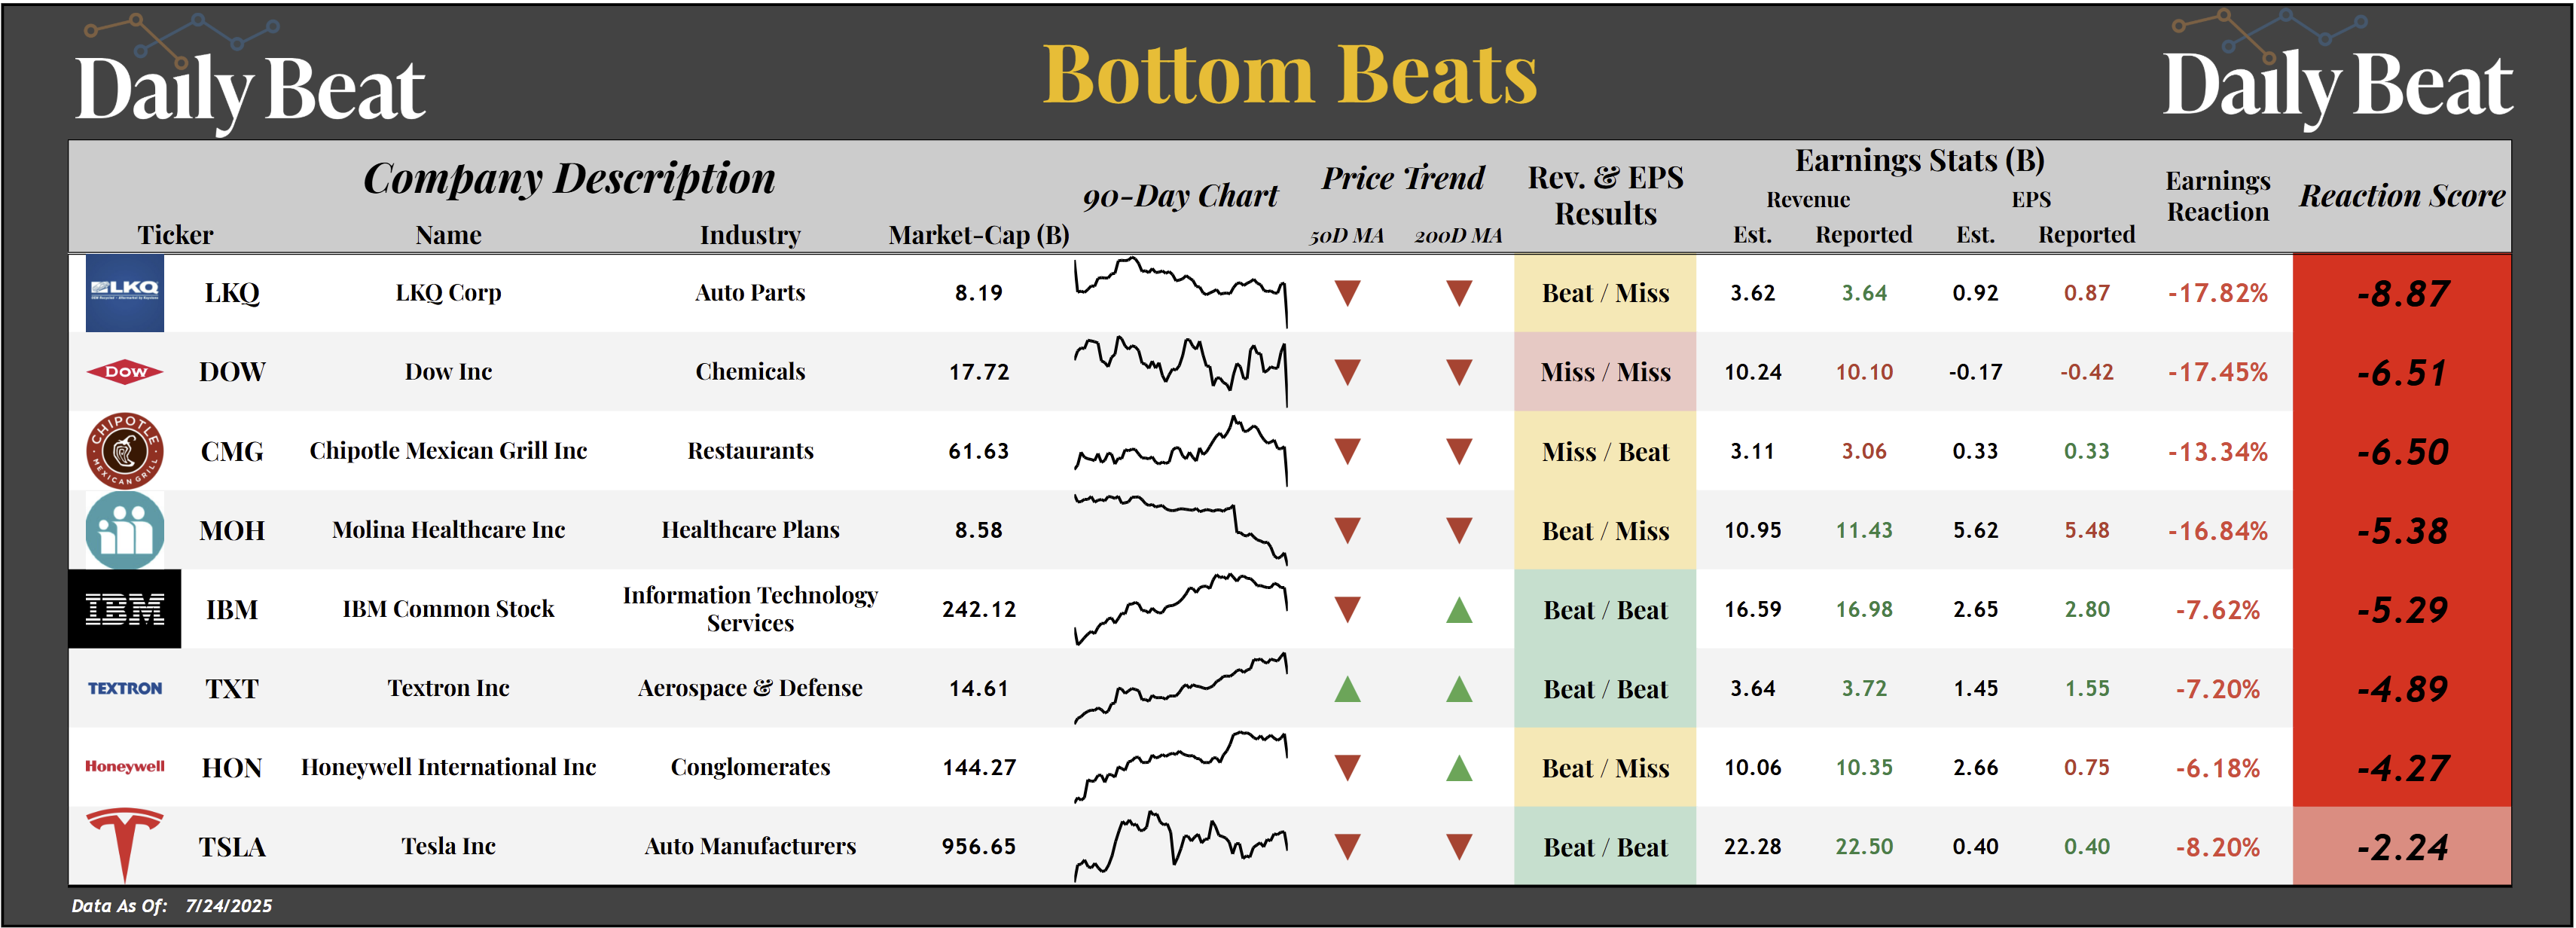Open Tesla's 90-day chart sparkline

(x=1180, y=846)
